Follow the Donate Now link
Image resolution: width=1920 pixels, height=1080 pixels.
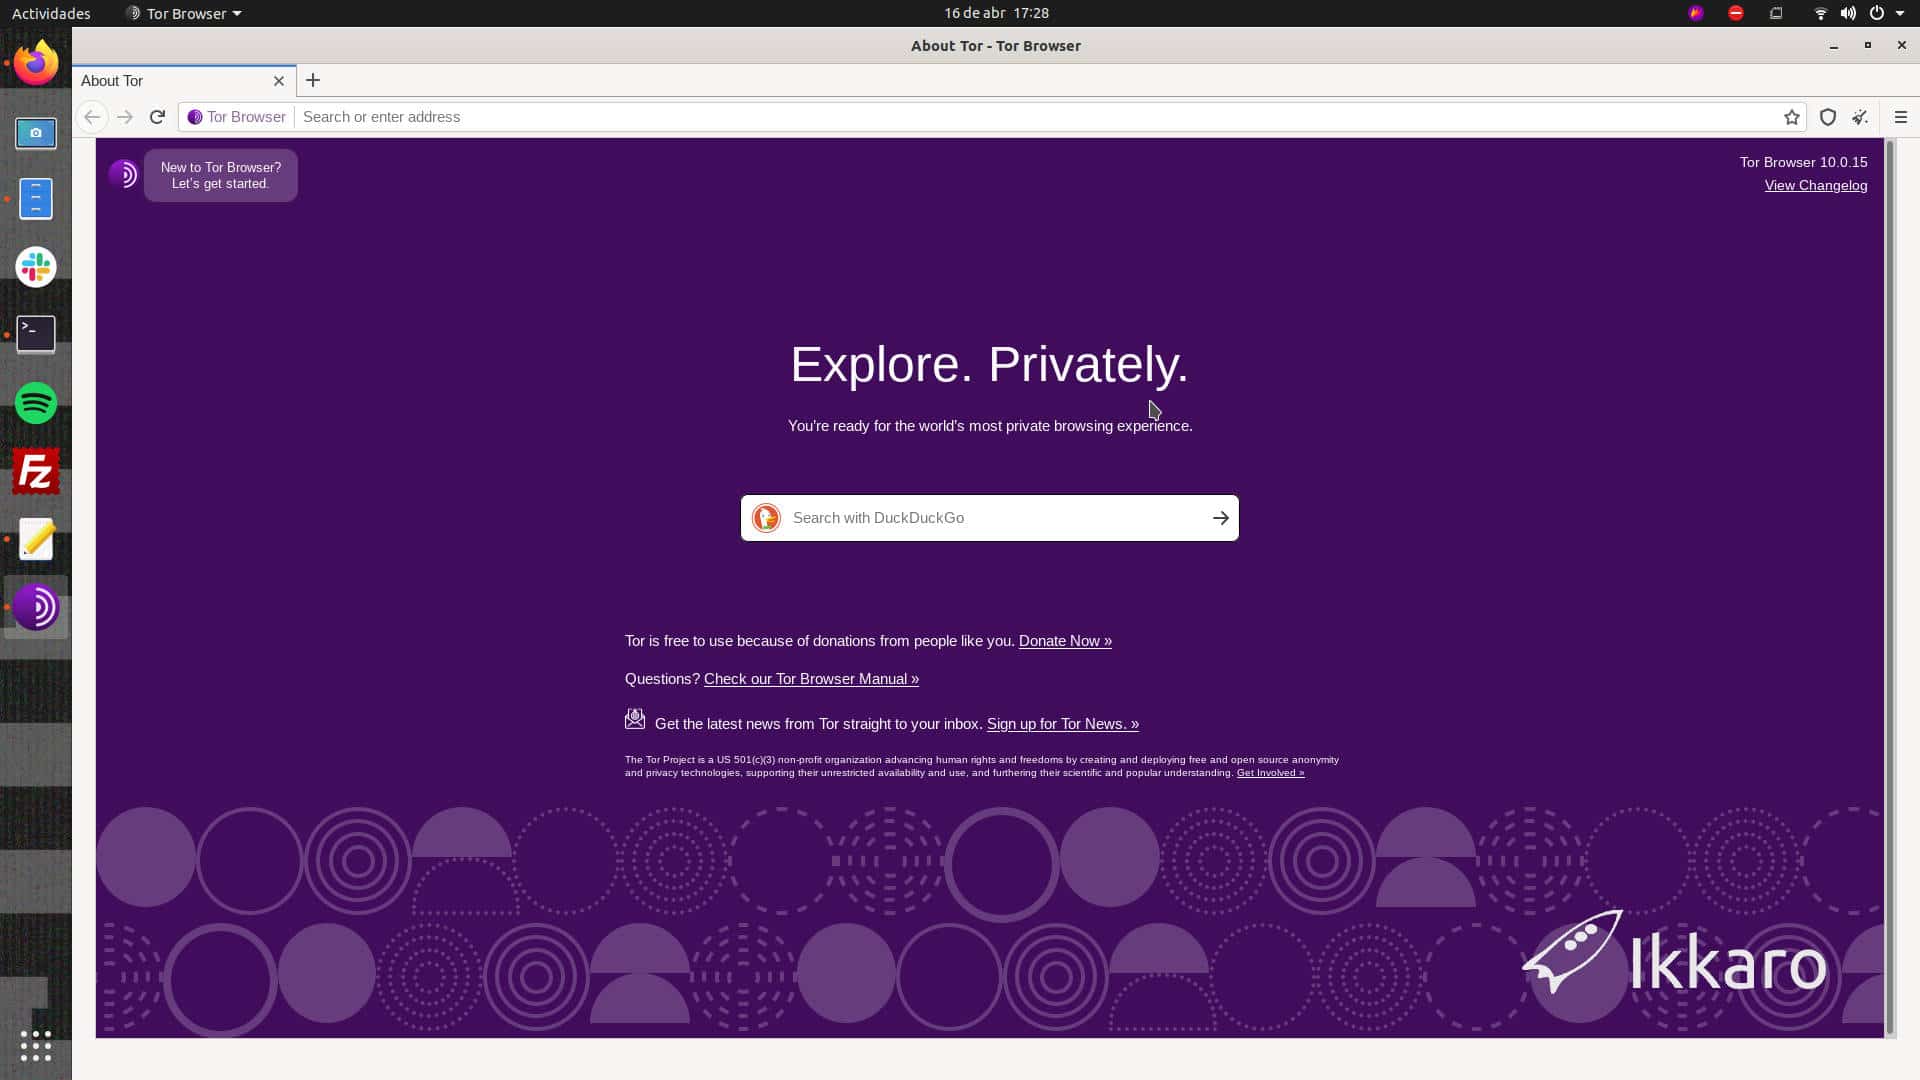pyautogui.click(x=1064, y=641)
